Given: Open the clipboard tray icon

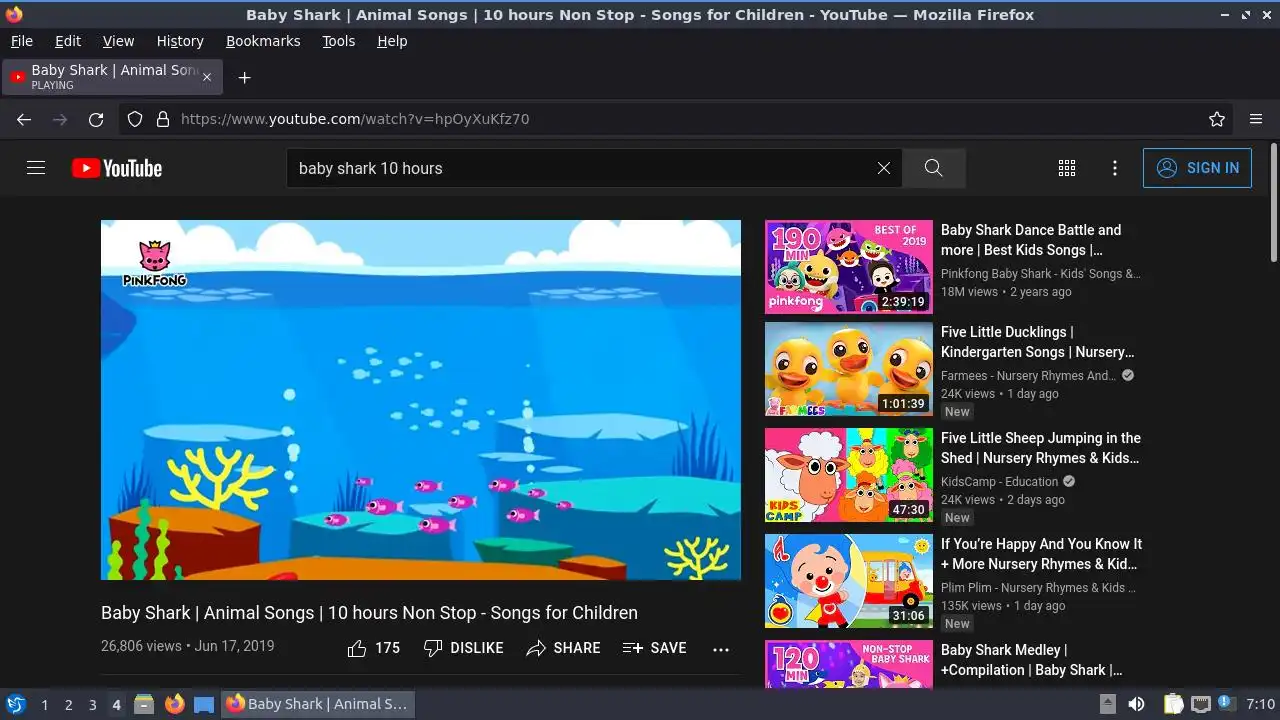Looking at the screenshot, I should [x=1174, y=704].
